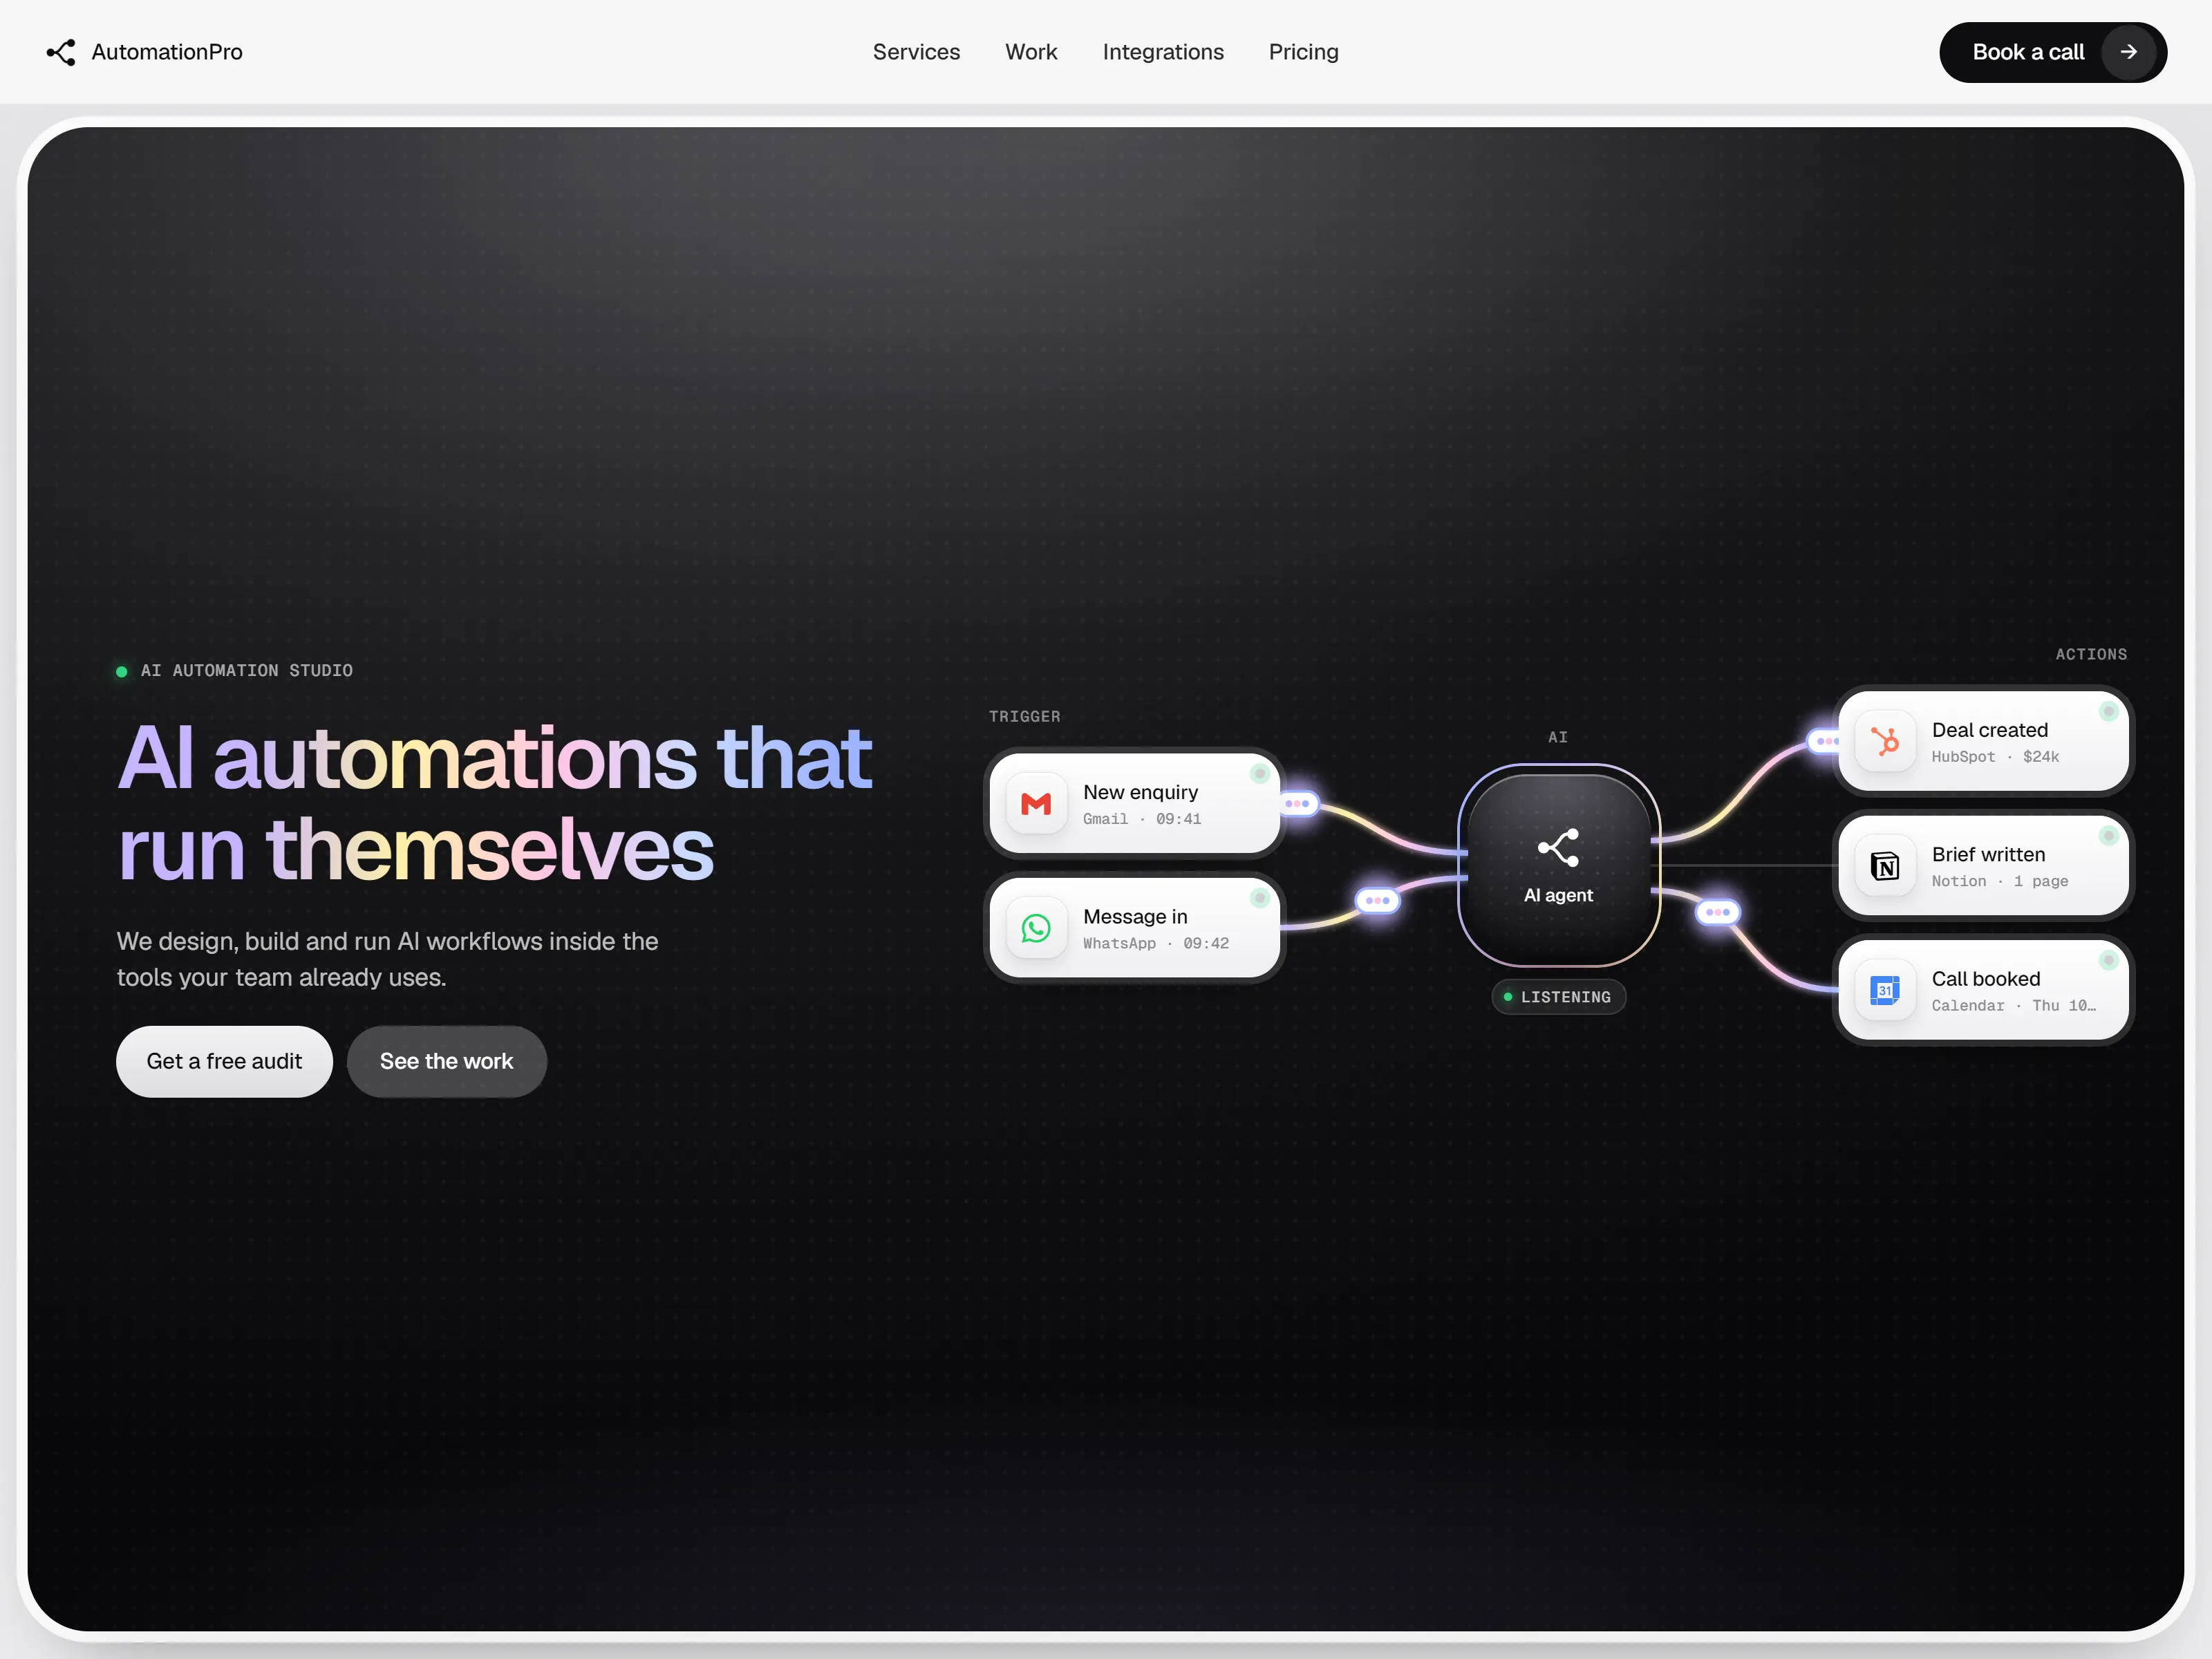Click the status dot on Deal created card

[2108, 712]
